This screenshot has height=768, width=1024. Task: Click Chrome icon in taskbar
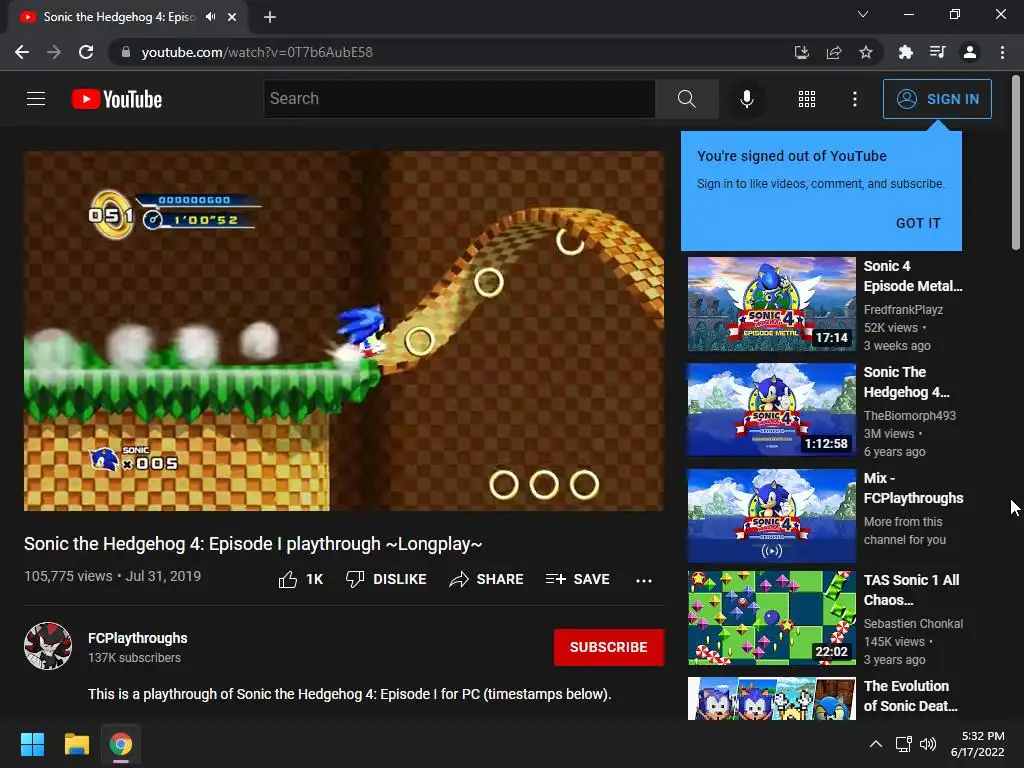click(121, 744)
